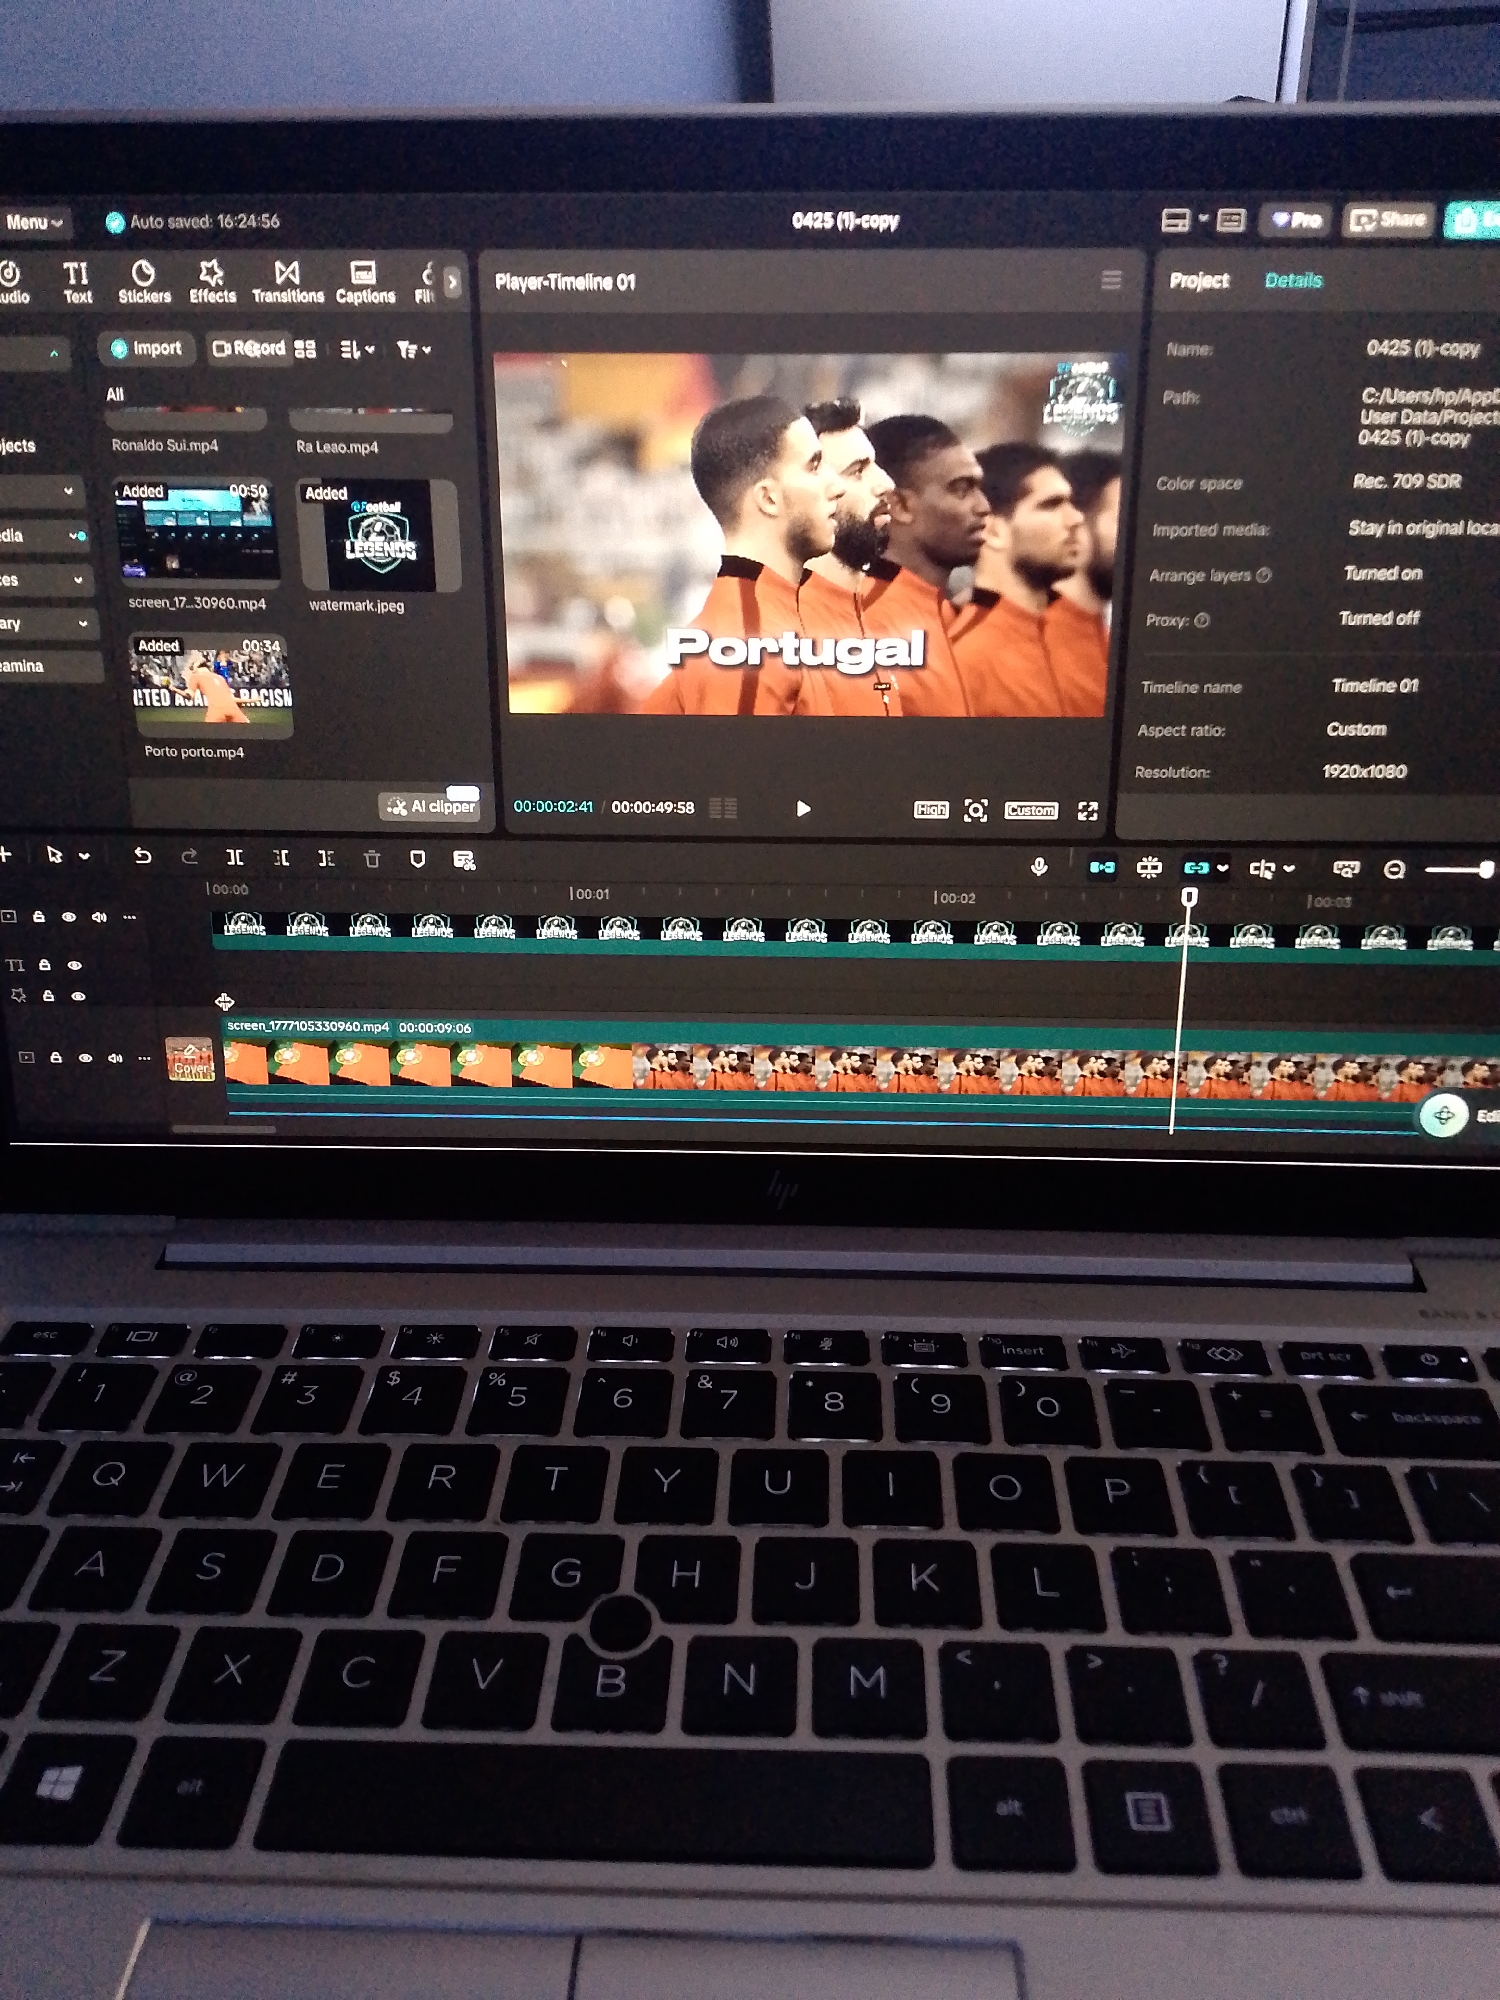This screenshot has width=1500, height=2000.
Task: Hide the watermark track with eye icon
Action: (69, 917)
